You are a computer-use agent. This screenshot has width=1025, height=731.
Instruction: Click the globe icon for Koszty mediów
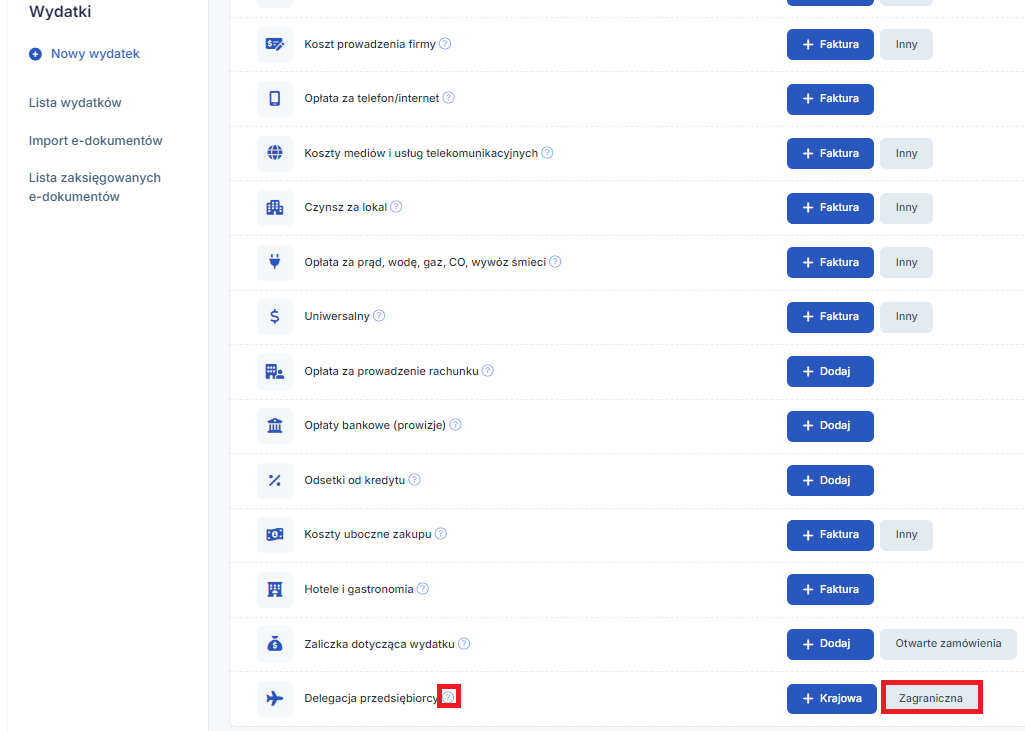coord(275,153)
